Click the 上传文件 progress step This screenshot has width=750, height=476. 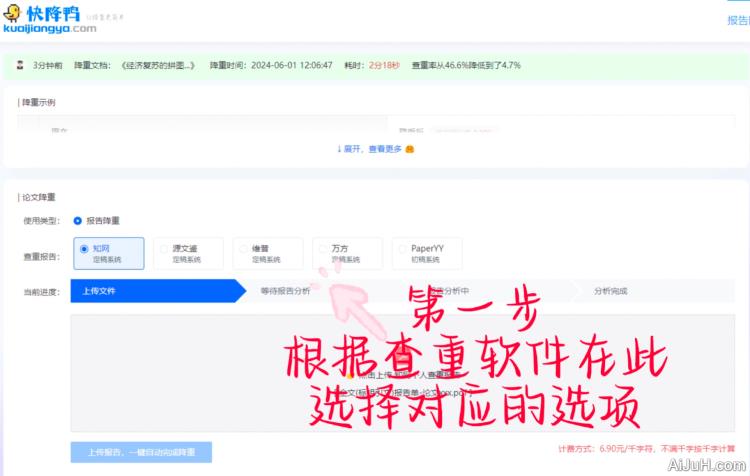pyautogui.click(x=158, y=291)
